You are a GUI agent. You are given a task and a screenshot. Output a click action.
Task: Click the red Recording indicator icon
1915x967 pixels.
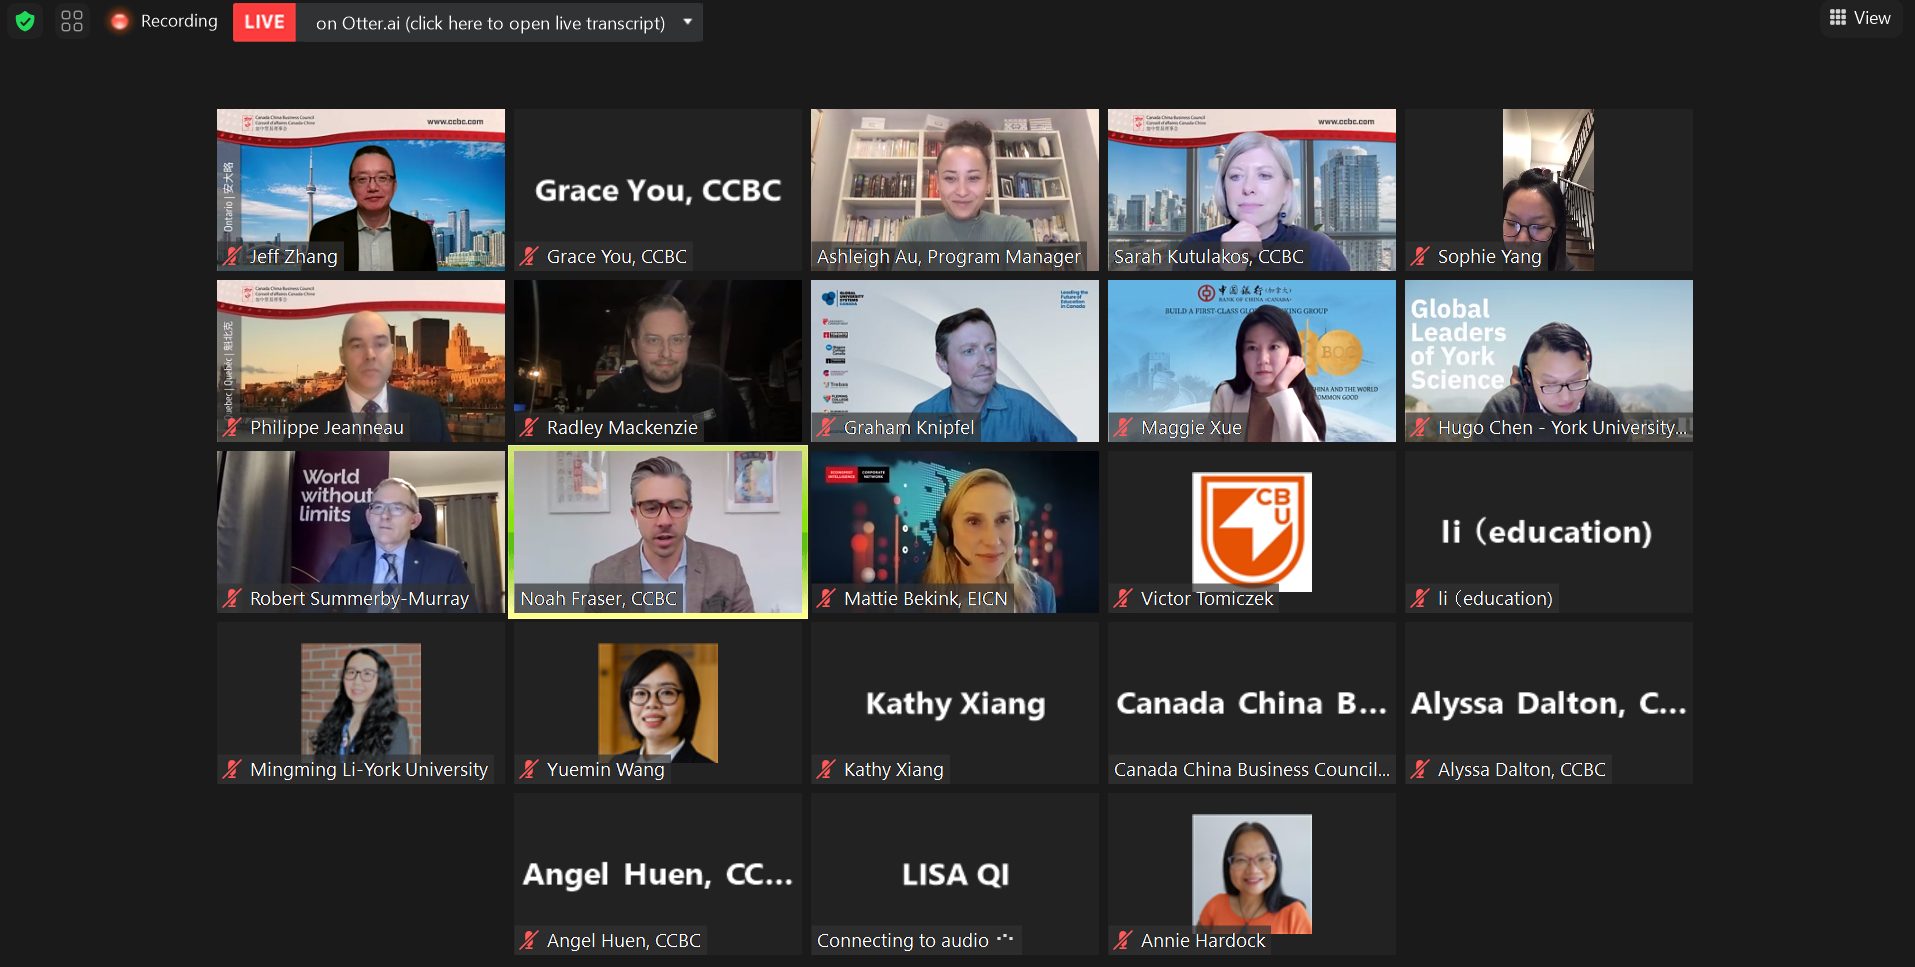point(119,21)
